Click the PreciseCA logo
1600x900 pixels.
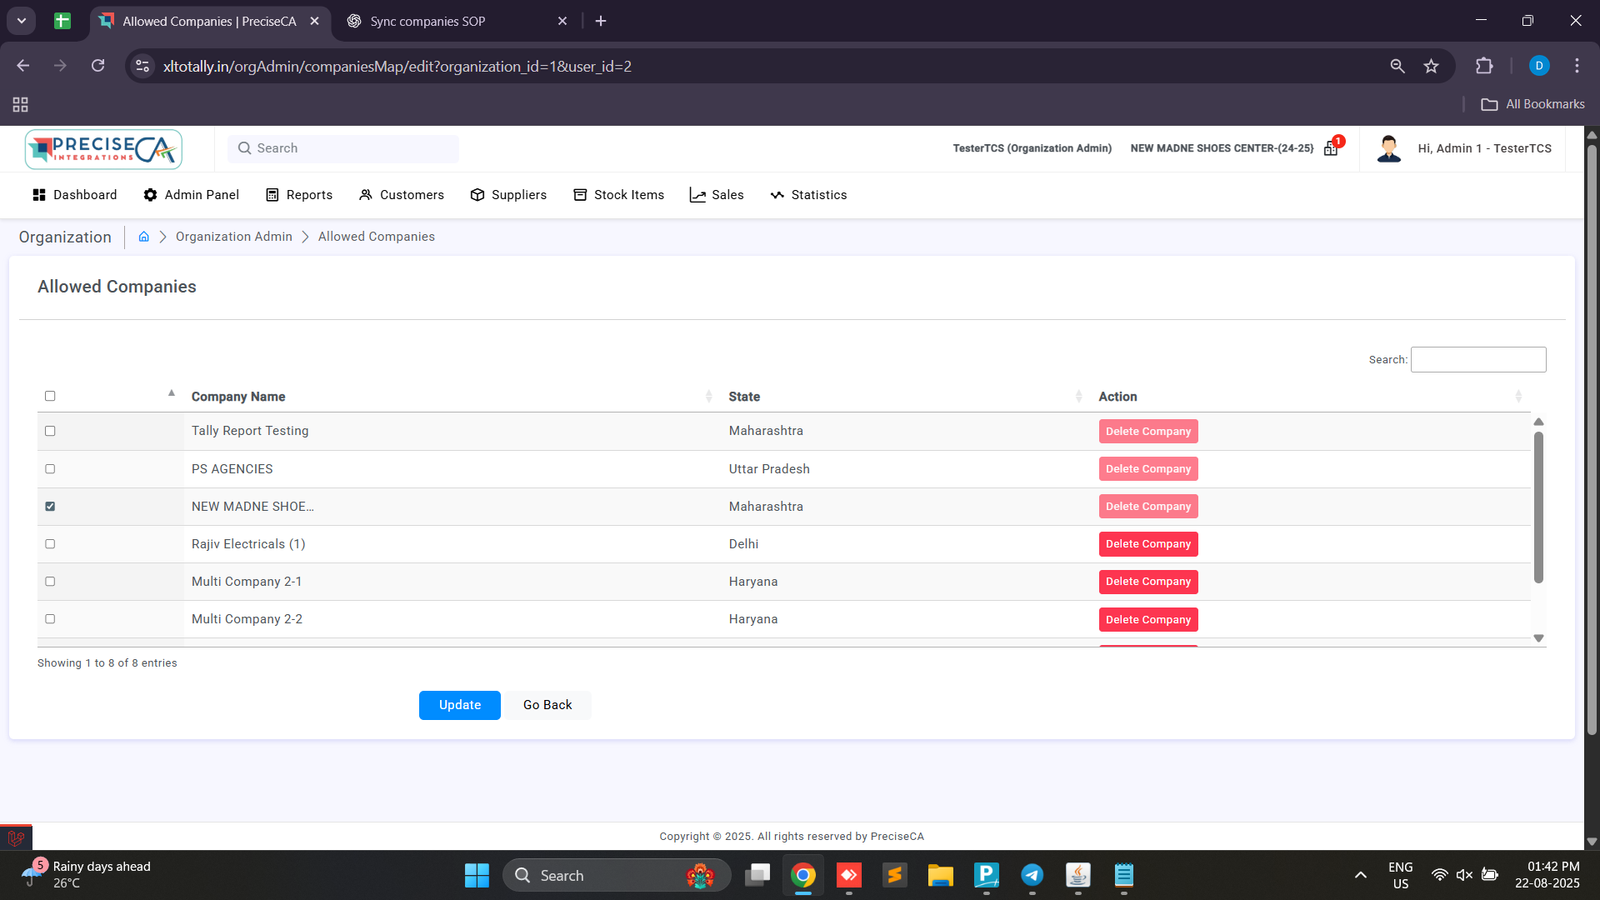(x=103, y=149)
